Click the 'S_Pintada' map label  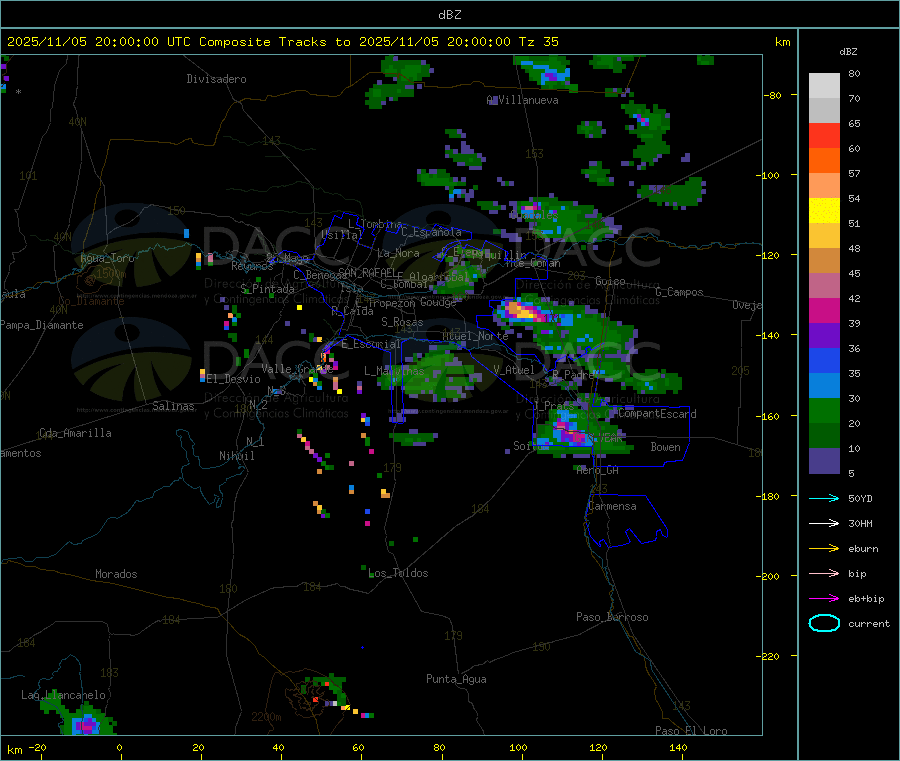[267, 289]
